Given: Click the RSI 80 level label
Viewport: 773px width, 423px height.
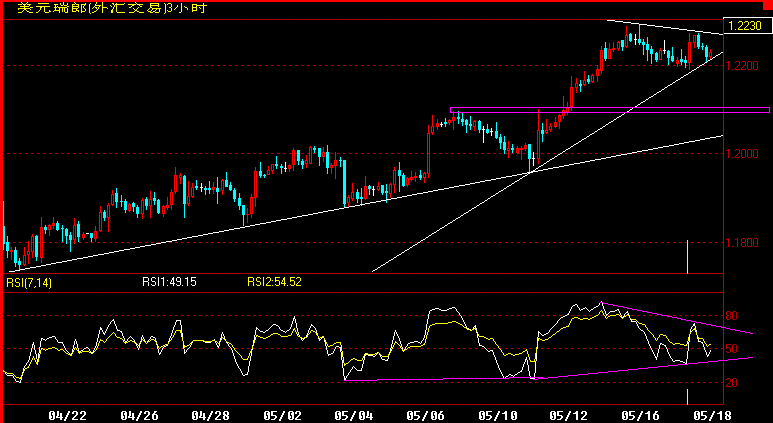Looking at the screenshot, I should [731, 316].
